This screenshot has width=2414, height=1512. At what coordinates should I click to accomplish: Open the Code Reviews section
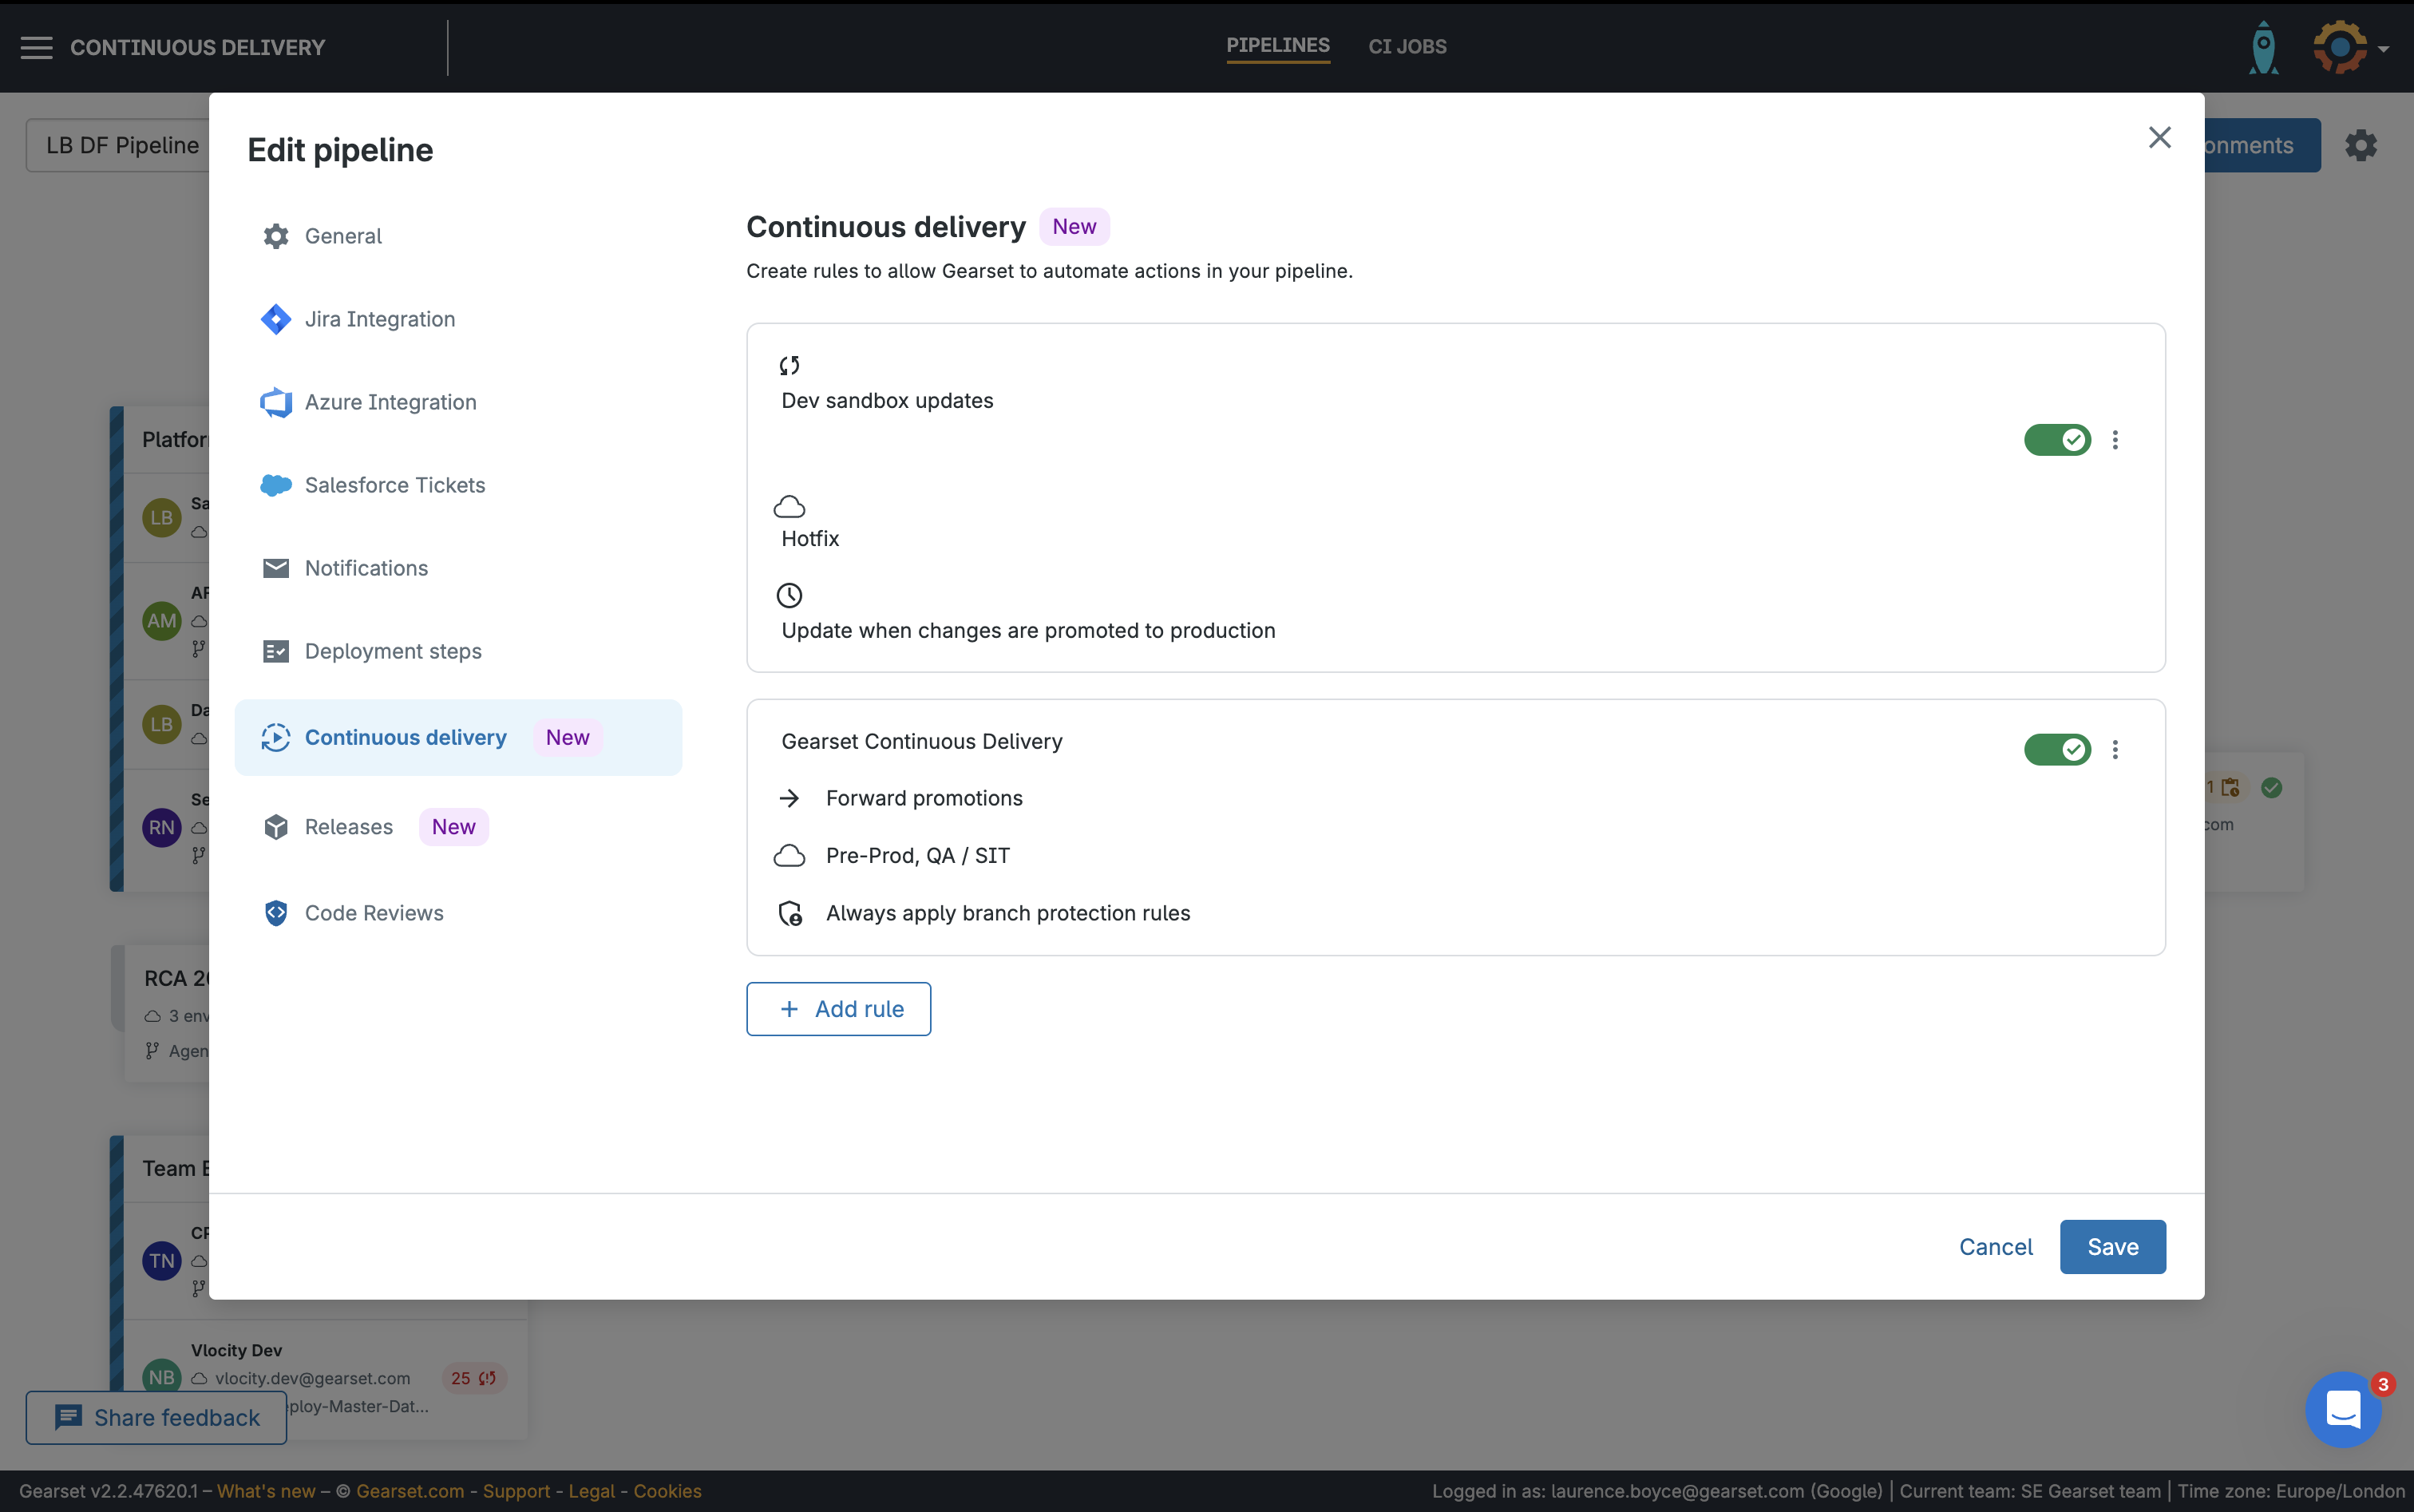pyautogui.click(x=458, y=913)
